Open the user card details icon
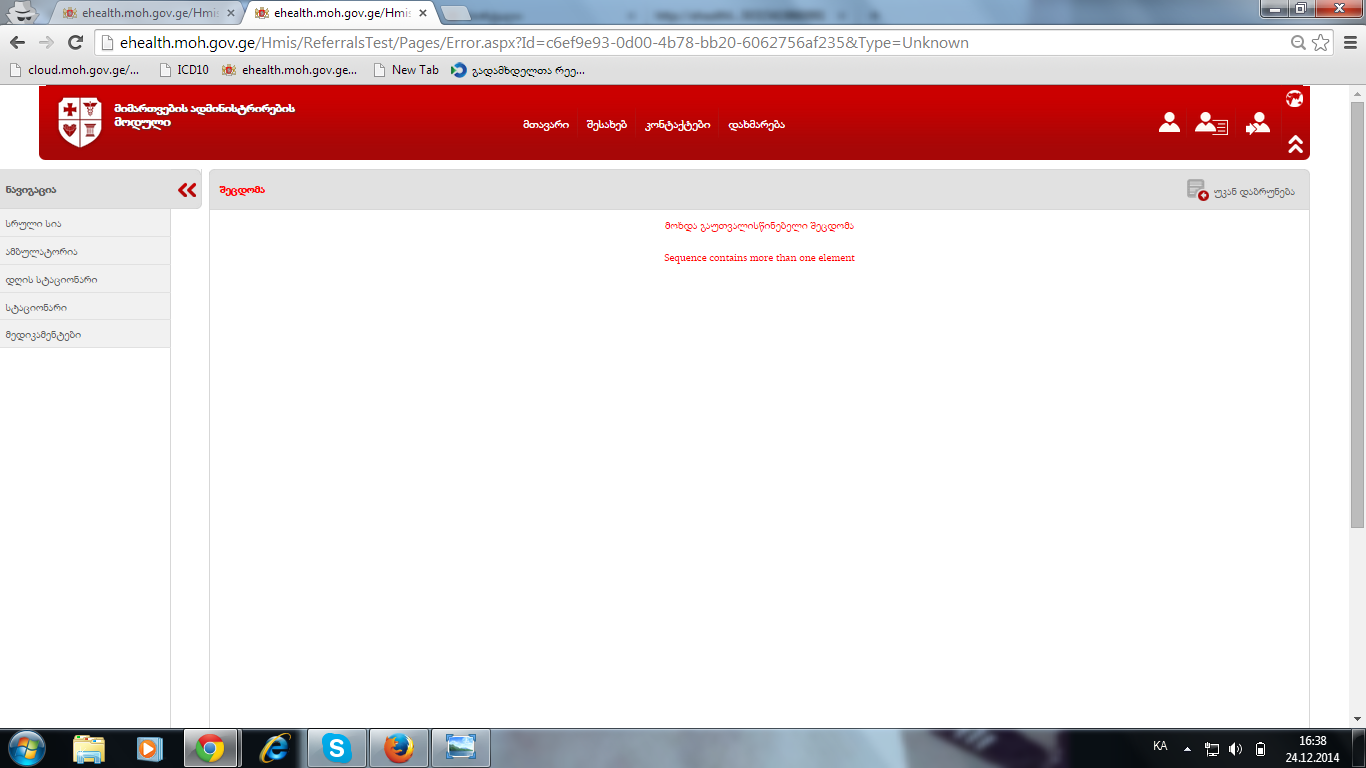This screenshot has width=1366, height=768. point(1211,123)
